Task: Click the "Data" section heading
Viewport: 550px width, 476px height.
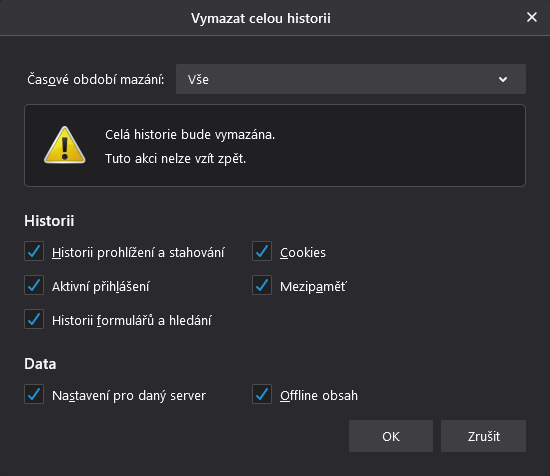Action: coord(40,364)
